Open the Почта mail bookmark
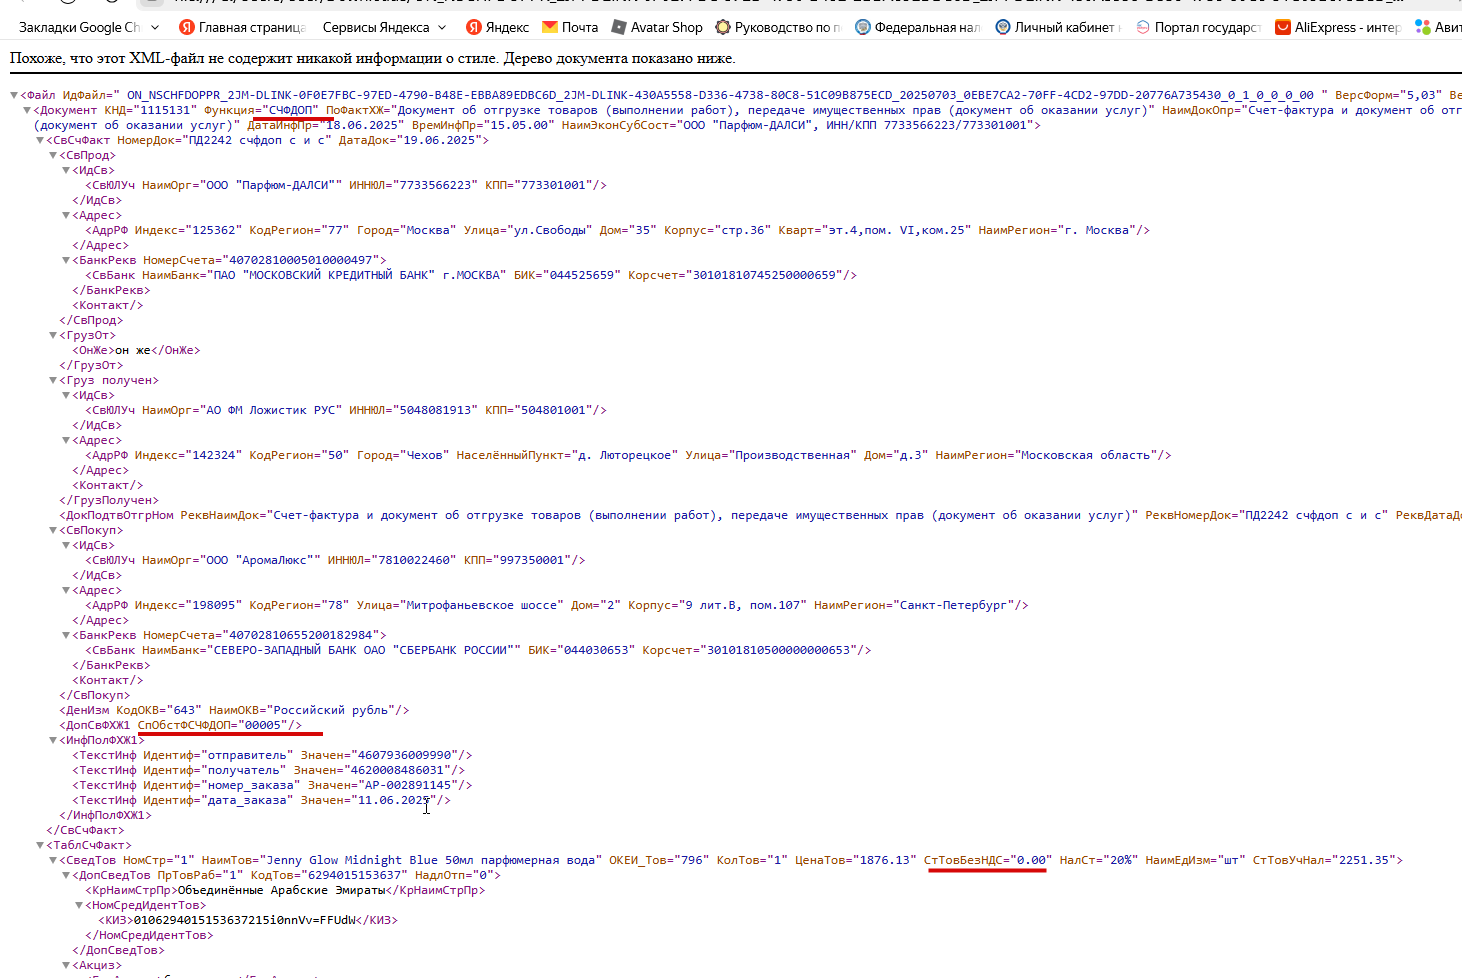The height and width of the screenshot is (978, 1462). point(570,27)
